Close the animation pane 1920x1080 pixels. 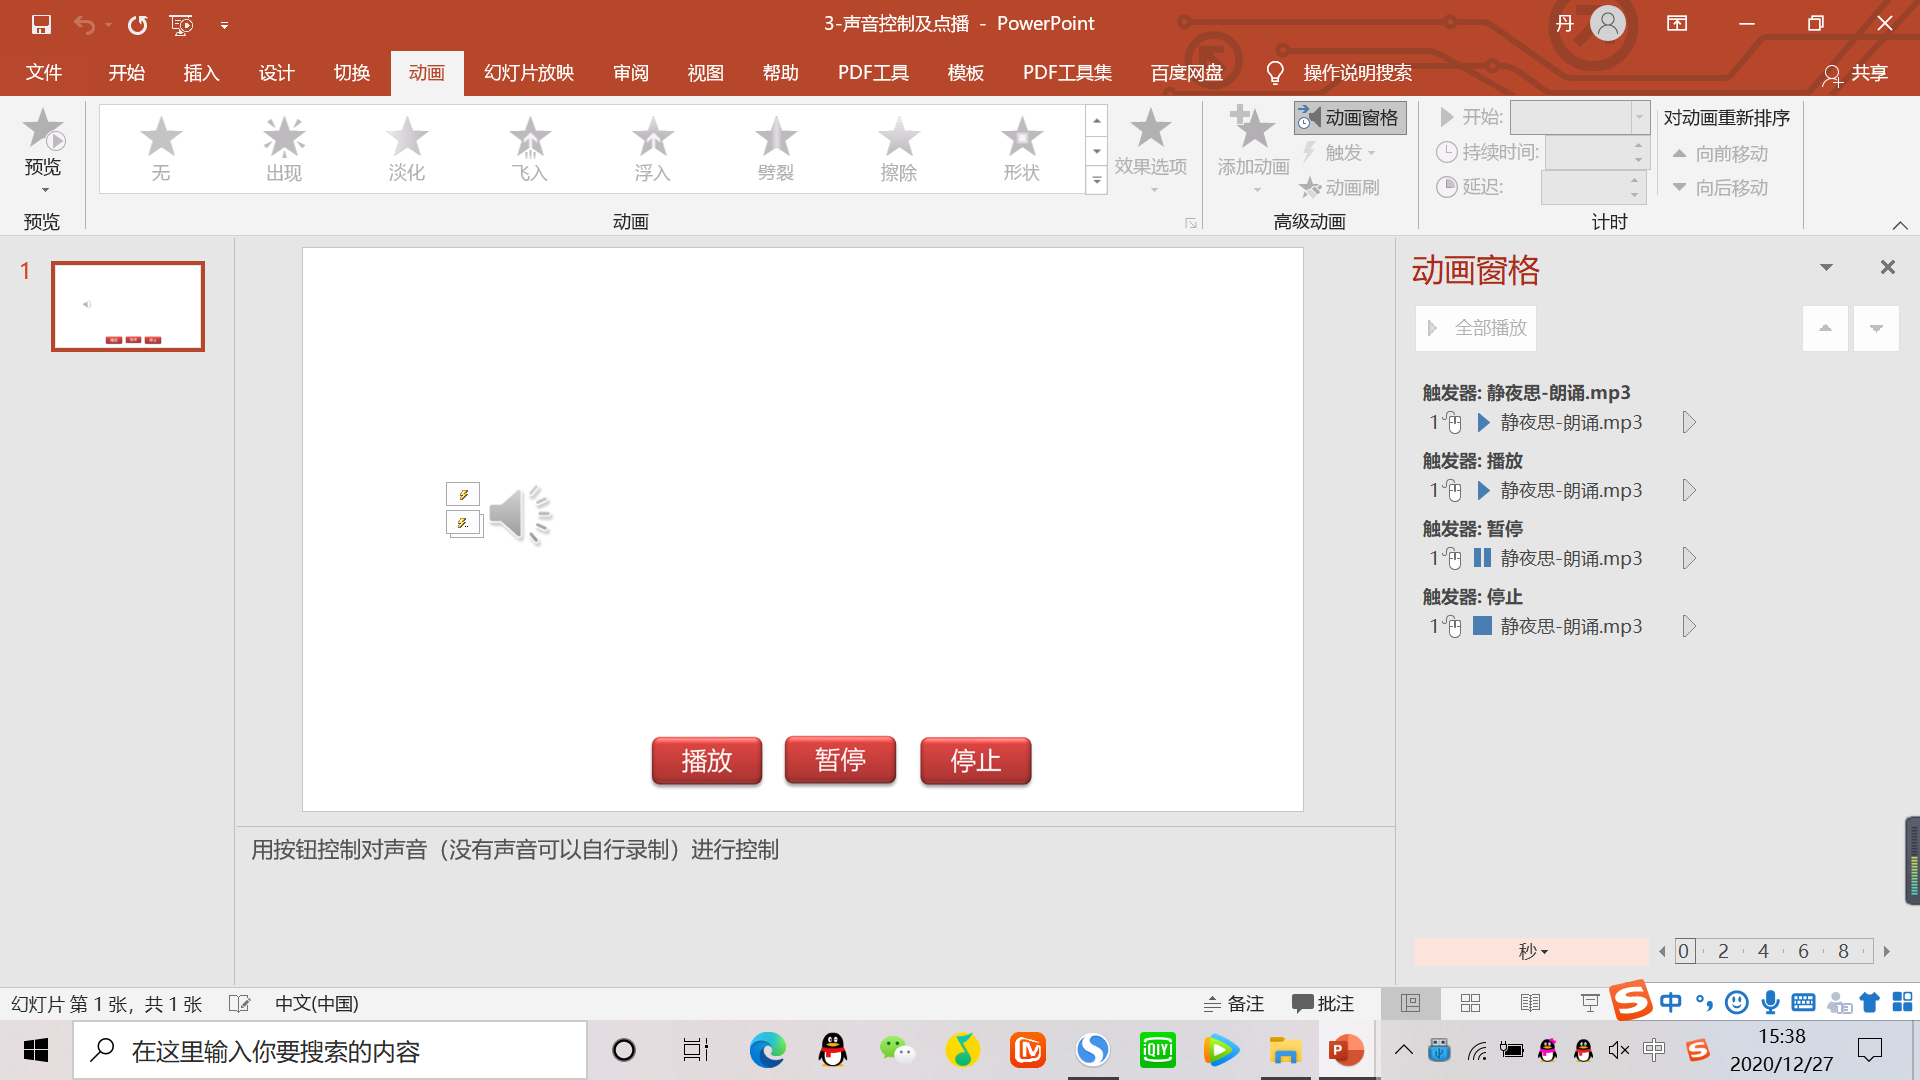(1888, 267)
